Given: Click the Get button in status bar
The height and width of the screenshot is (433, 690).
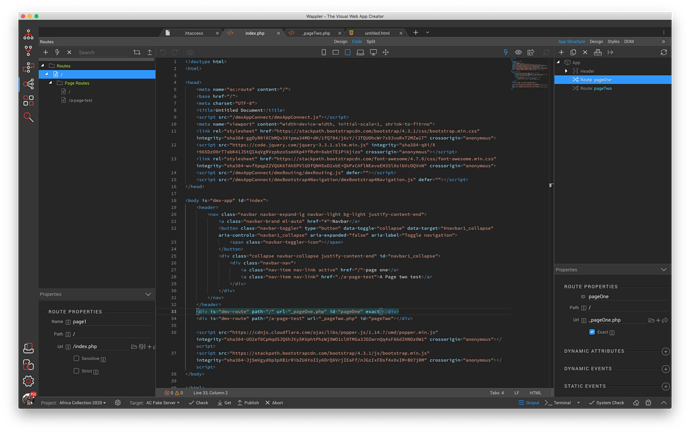Looking at the screenshot, I should tap(224, 403).
